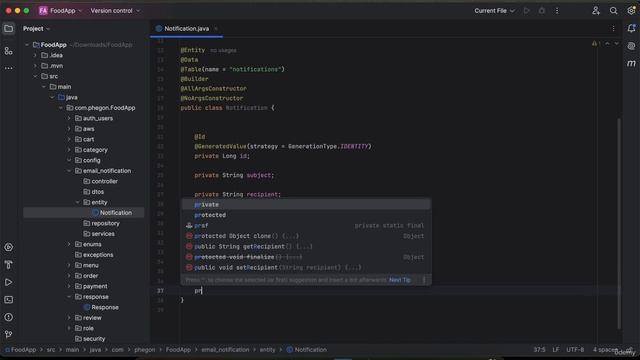The image size is (640, 360).
Task: Show more tool windows ellipsis
Action: (9, 68)
